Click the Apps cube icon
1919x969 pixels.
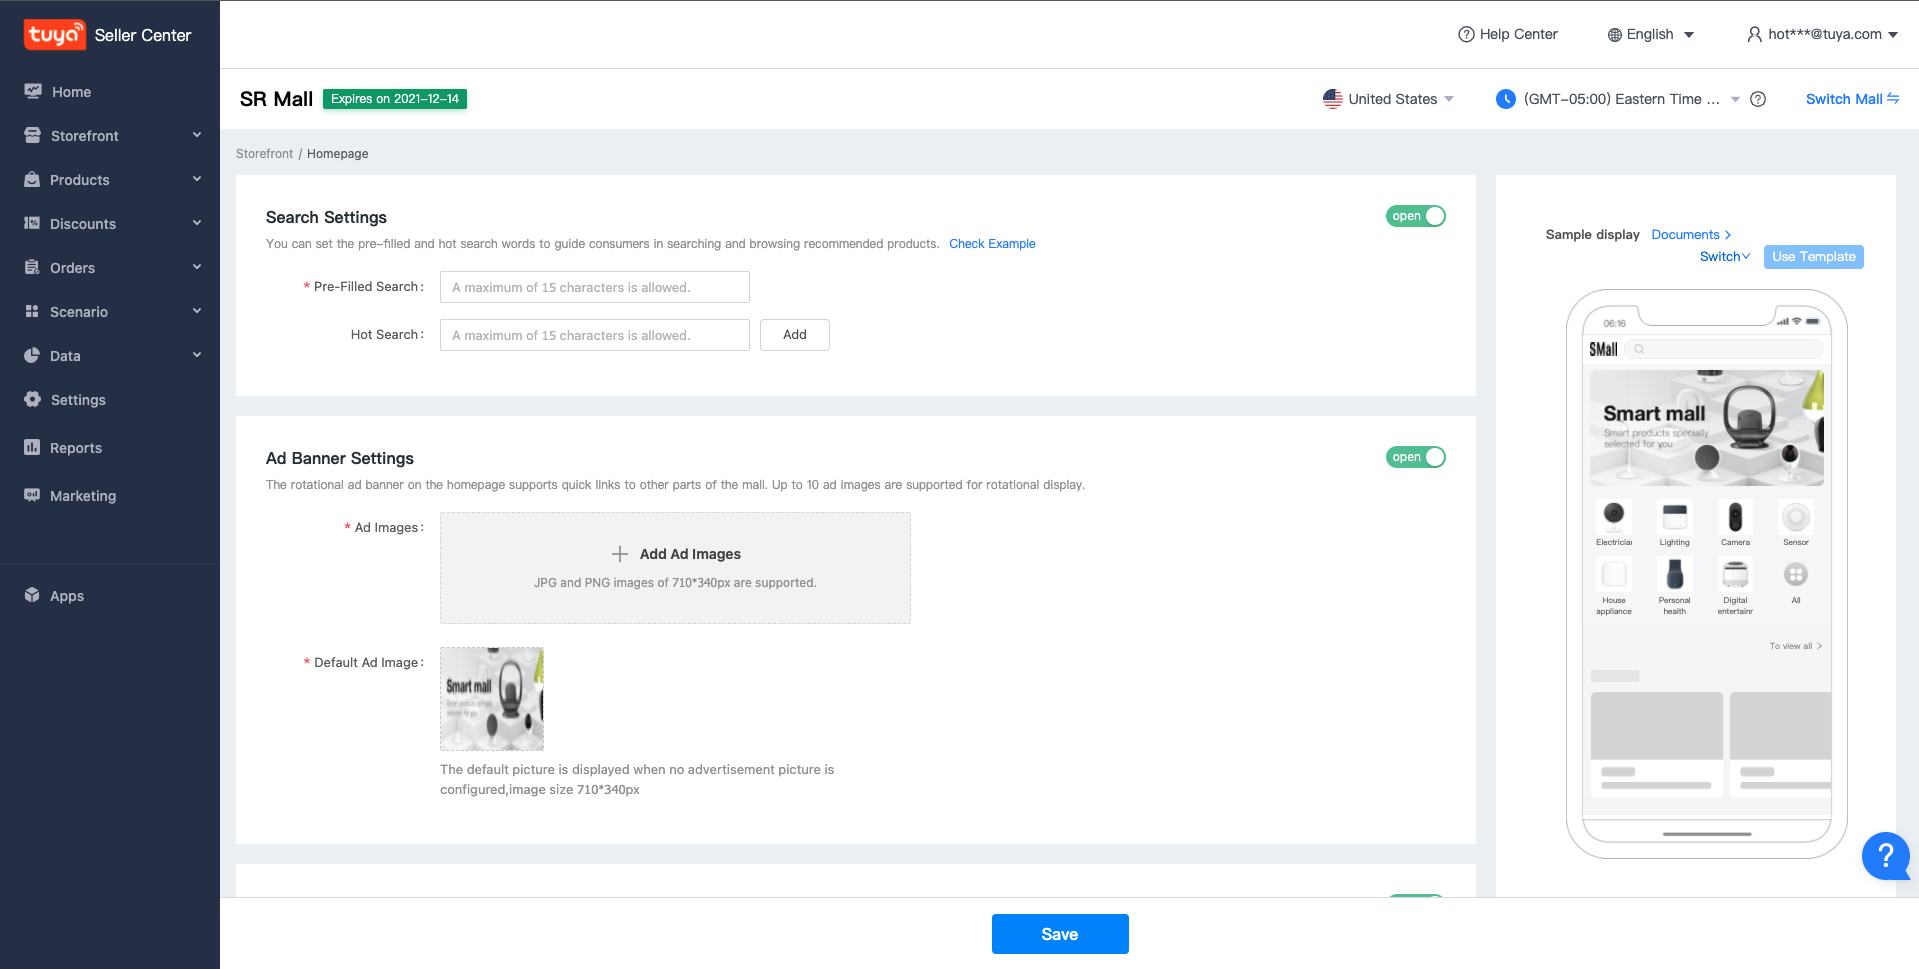[x=32, y=595]
